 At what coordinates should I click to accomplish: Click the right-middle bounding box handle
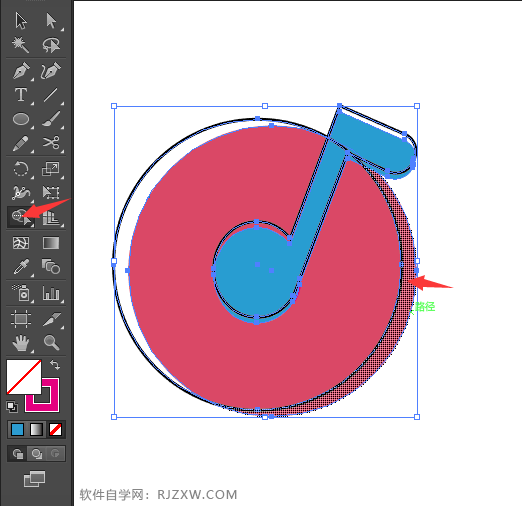(417, 261)
